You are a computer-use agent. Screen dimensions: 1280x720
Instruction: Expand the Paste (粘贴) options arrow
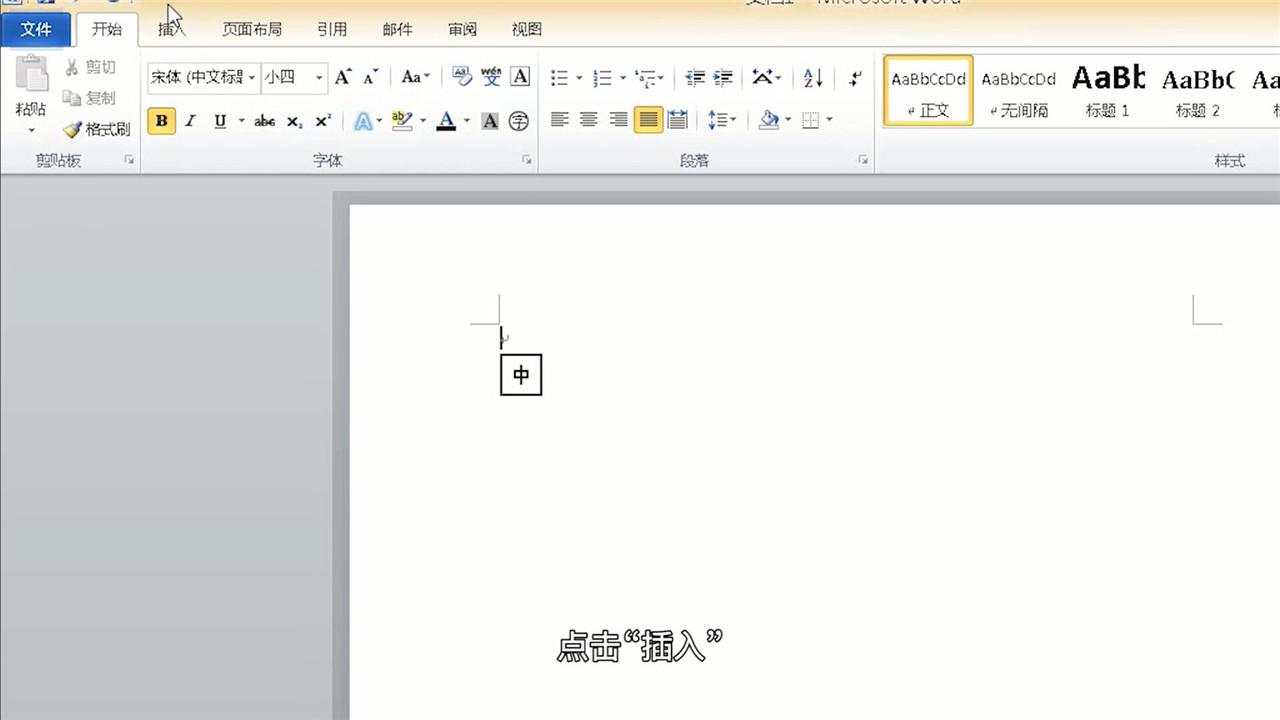click(31, 130)
